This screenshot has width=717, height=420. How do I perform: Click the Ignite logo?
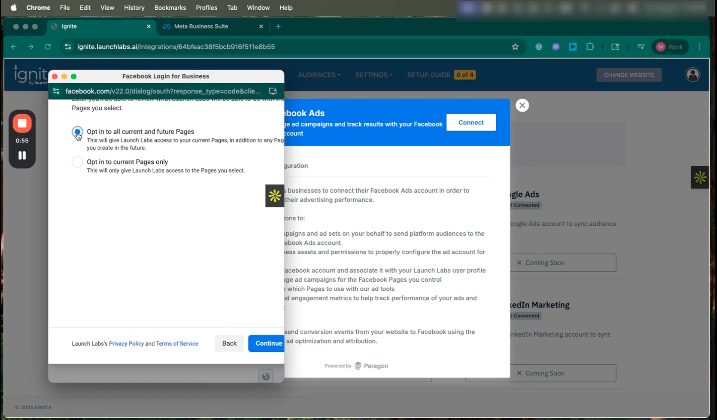pos(31,75)
